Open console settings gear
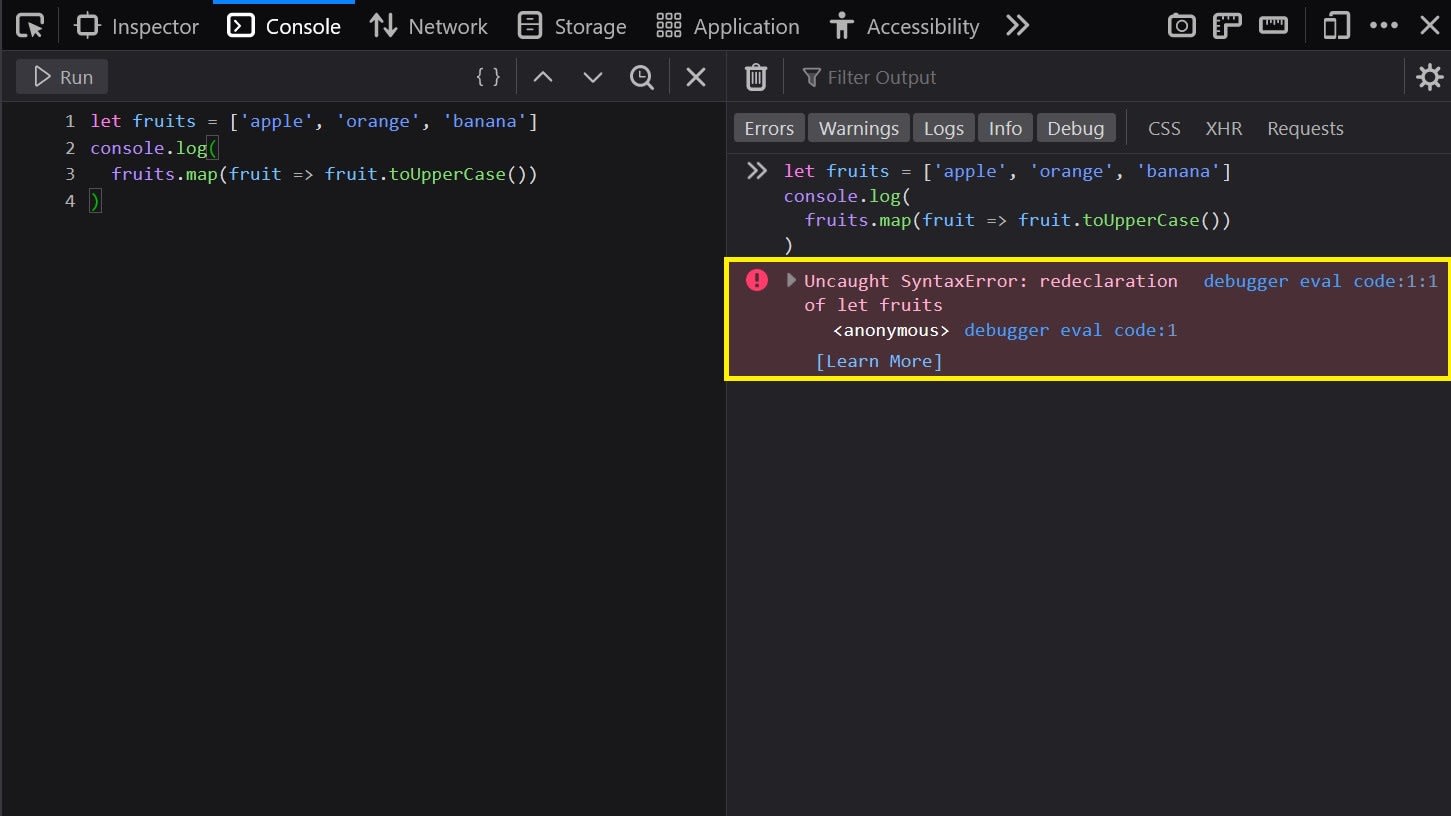 tap(1429, 77)
